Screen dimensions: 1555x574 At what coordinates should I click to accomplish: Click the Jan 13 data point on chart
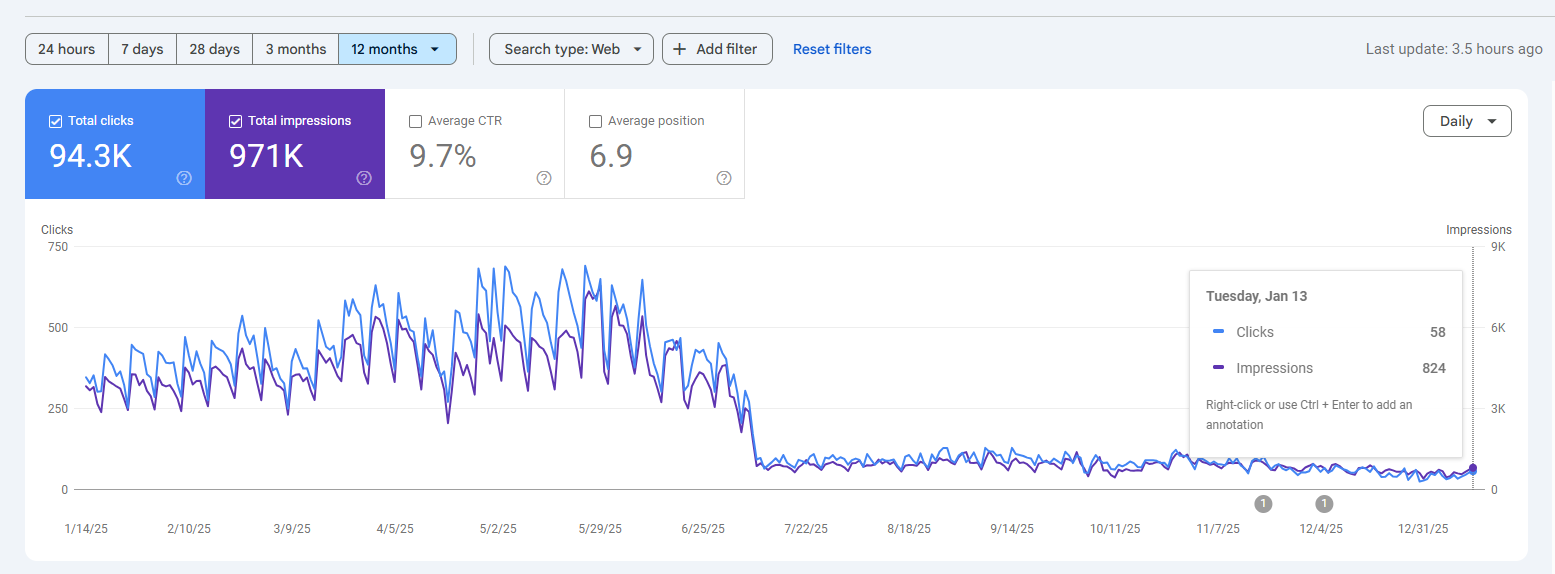click(x=1472, y=469)
